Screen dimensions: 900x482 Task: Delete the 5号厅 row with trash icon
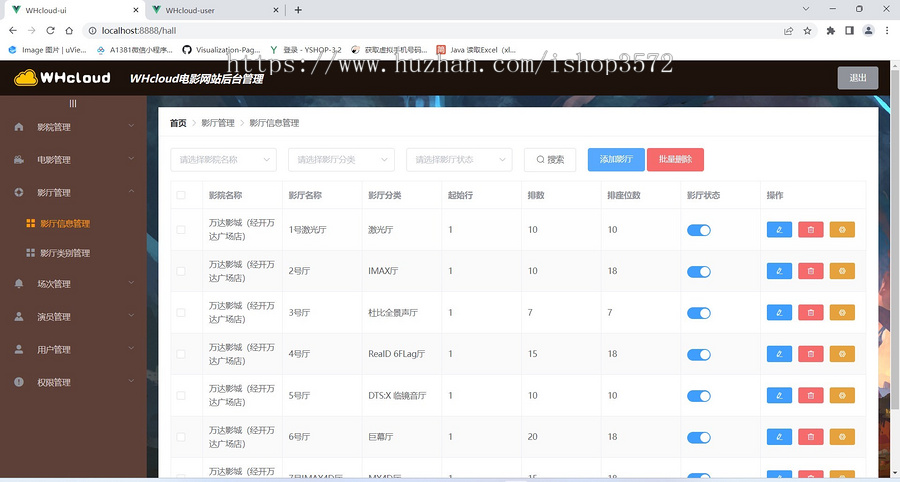[x=810, y=395]
